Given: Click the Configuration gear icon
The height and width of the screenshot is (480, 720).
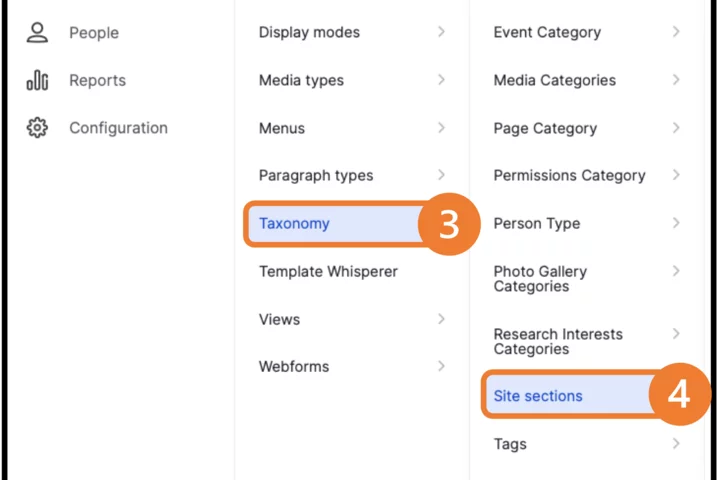Looking at the screenshot, I should click(37, 128).
